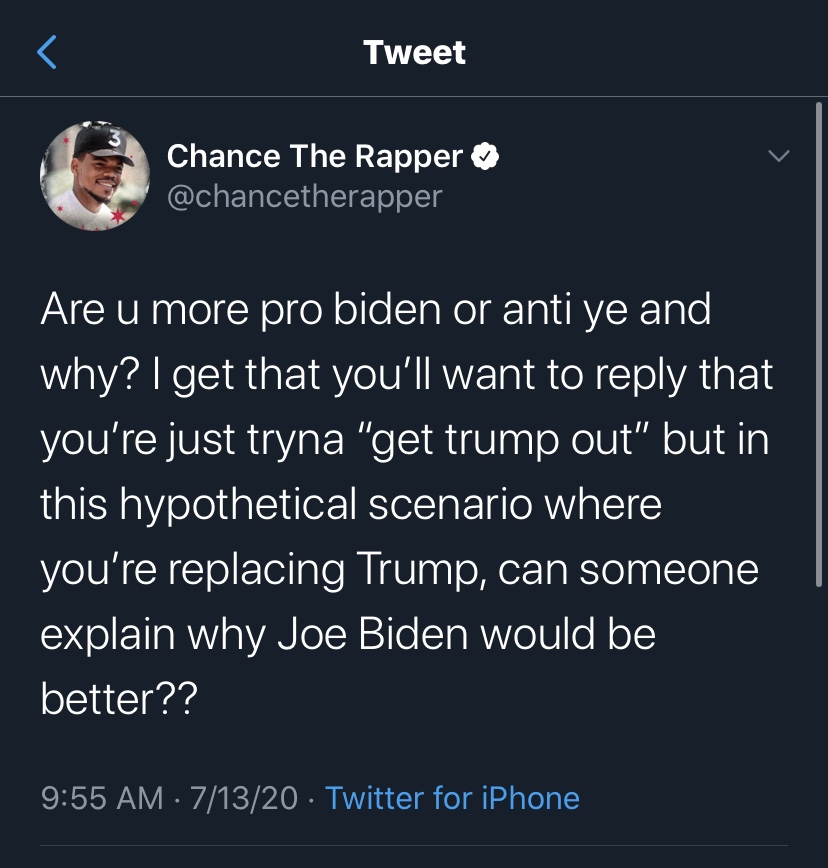Open Chance The Rapper's profile picture

pyautogui.click(x=94, y=176)
